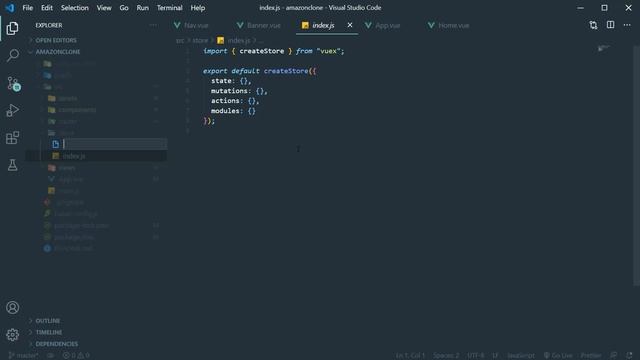
Task: Open the Terminal menu
Action: pyautogui.click(x=169, y=8)
